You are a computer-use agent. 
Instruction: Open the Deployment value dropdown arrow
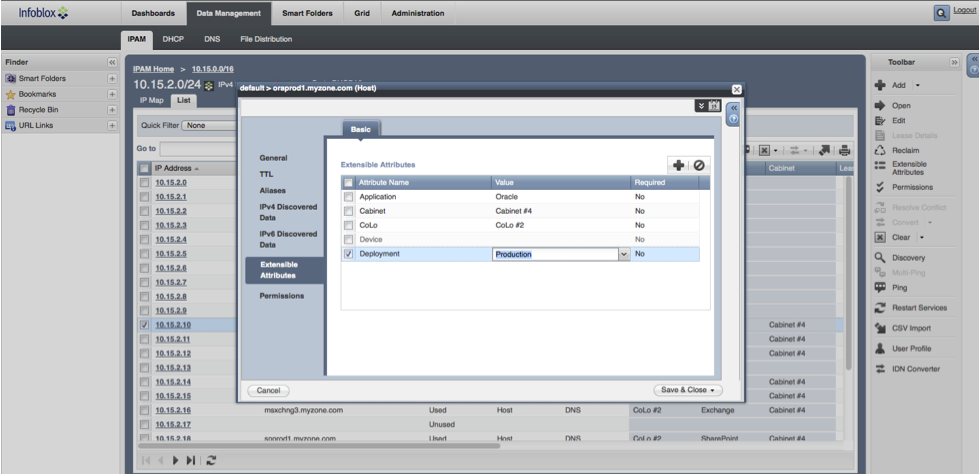click(624, 254)
